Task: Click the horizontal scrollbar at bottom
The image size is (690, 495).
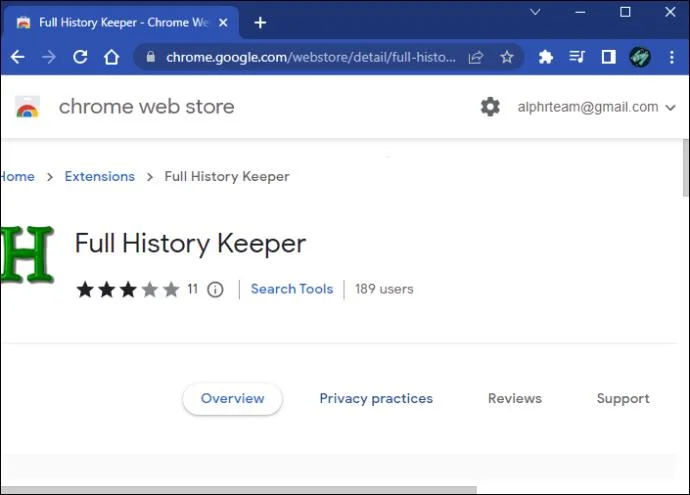Action: click(239, 490)
